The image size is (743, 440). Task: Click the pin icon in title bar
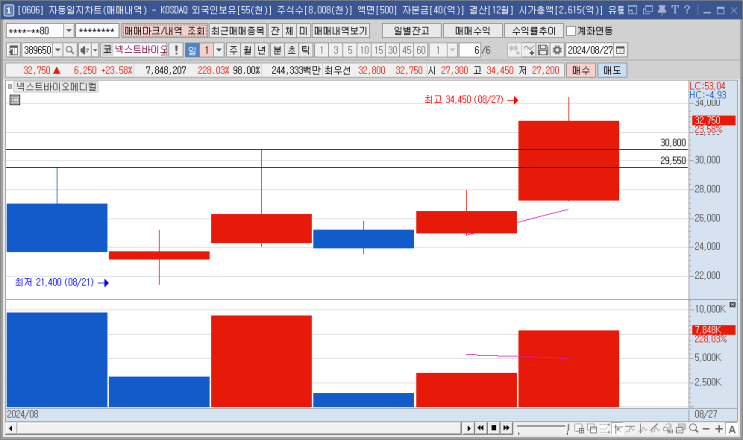pyautogui.click(x=661, y=9)
